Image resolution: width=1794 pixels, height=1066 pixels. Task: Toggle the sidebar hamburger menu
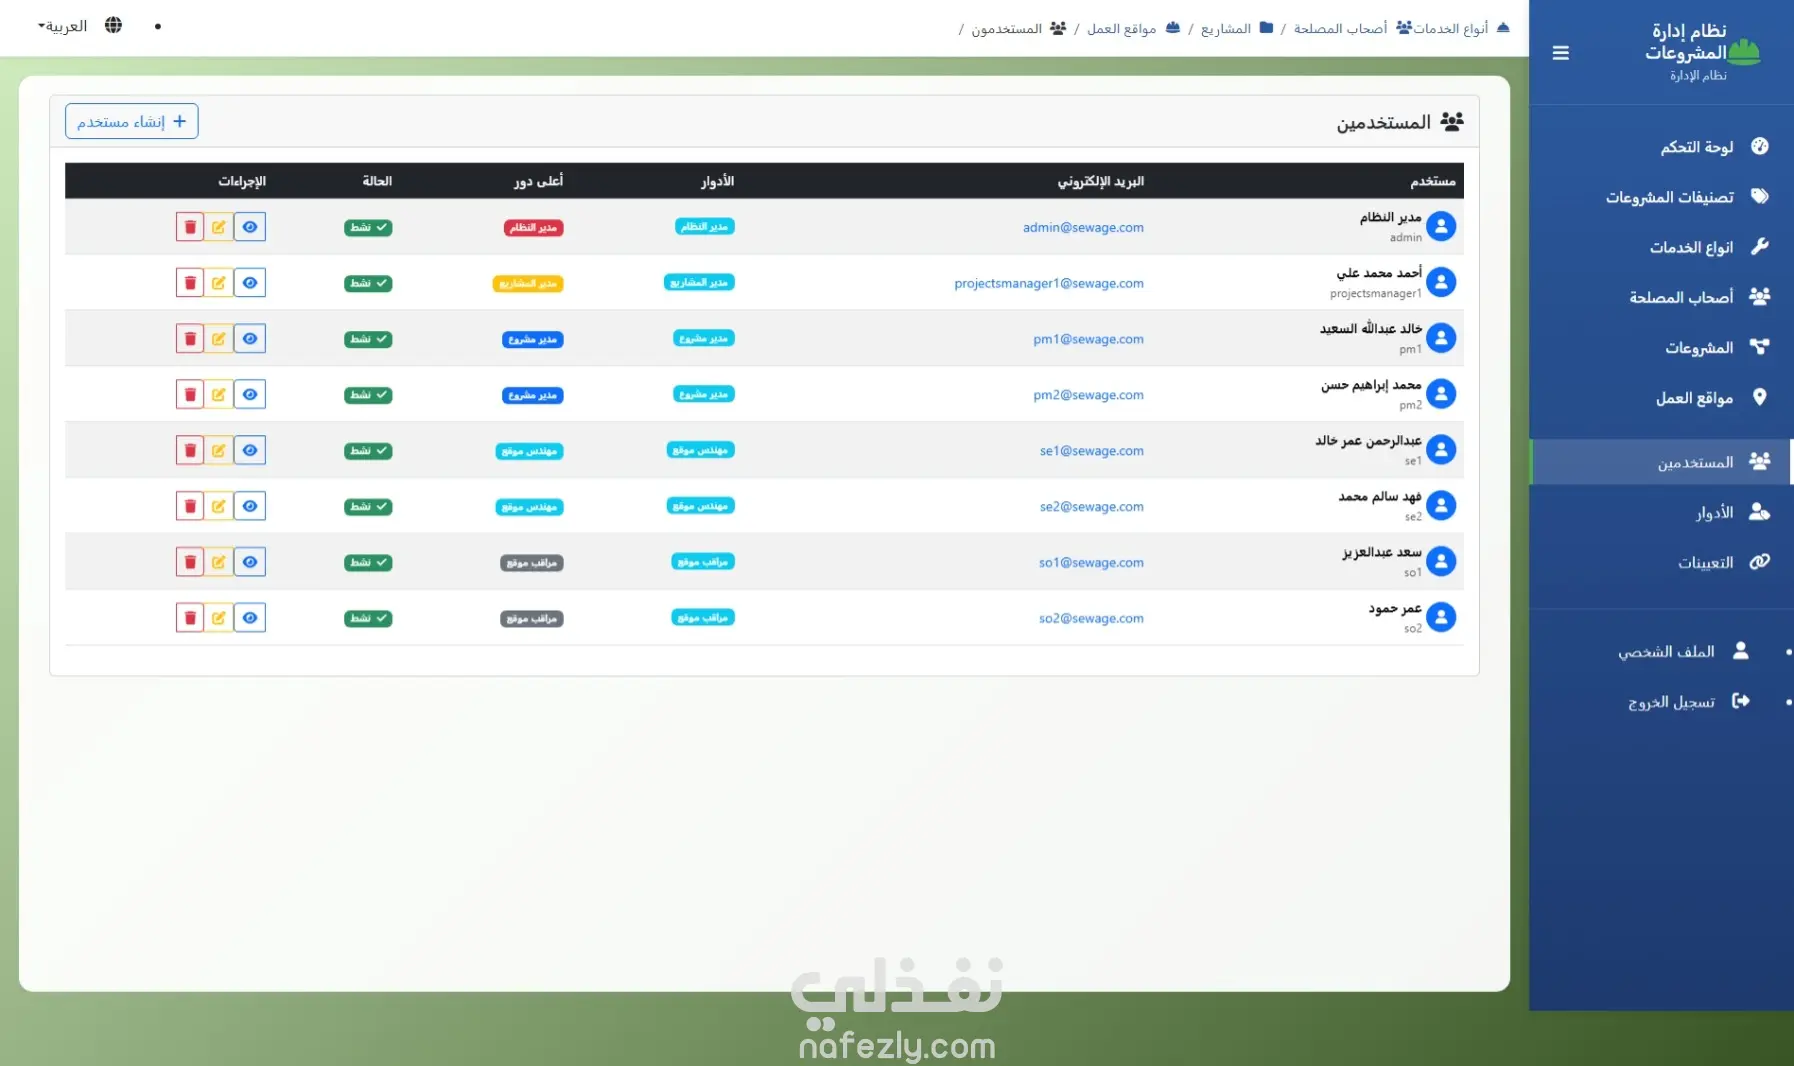1560,53
